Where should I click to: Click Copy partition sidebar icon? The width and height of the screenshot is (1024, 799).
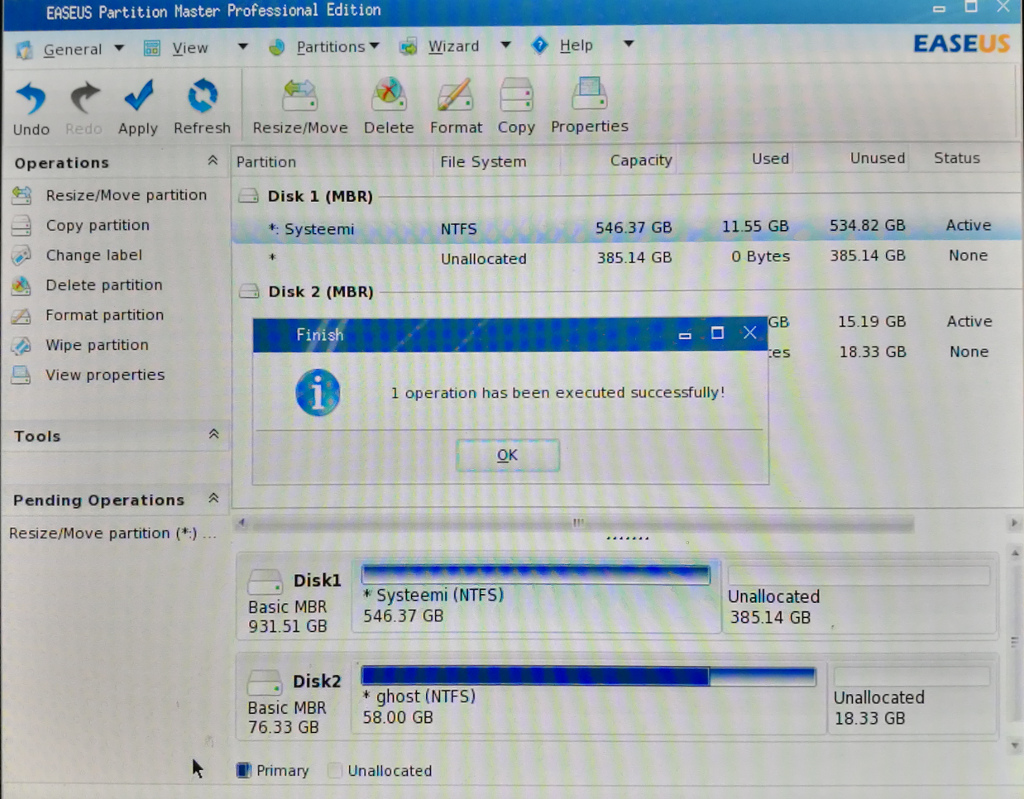(x=22, y=225)
